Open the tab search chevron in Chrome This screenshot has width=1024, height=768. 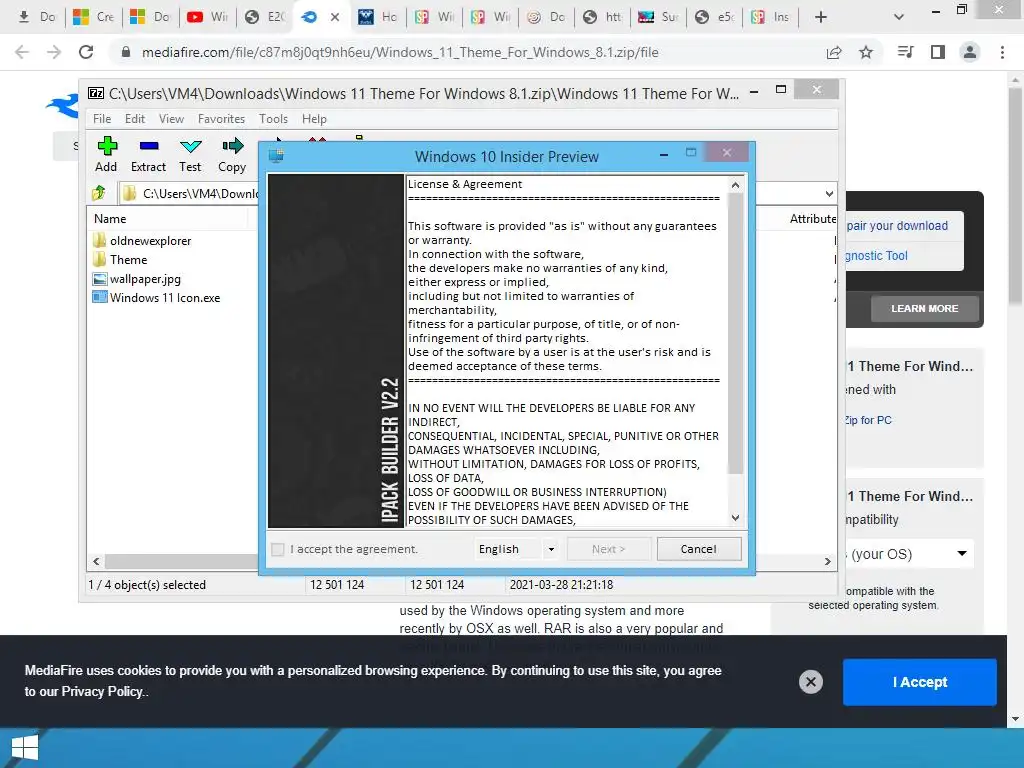click(x=899, y=17)
